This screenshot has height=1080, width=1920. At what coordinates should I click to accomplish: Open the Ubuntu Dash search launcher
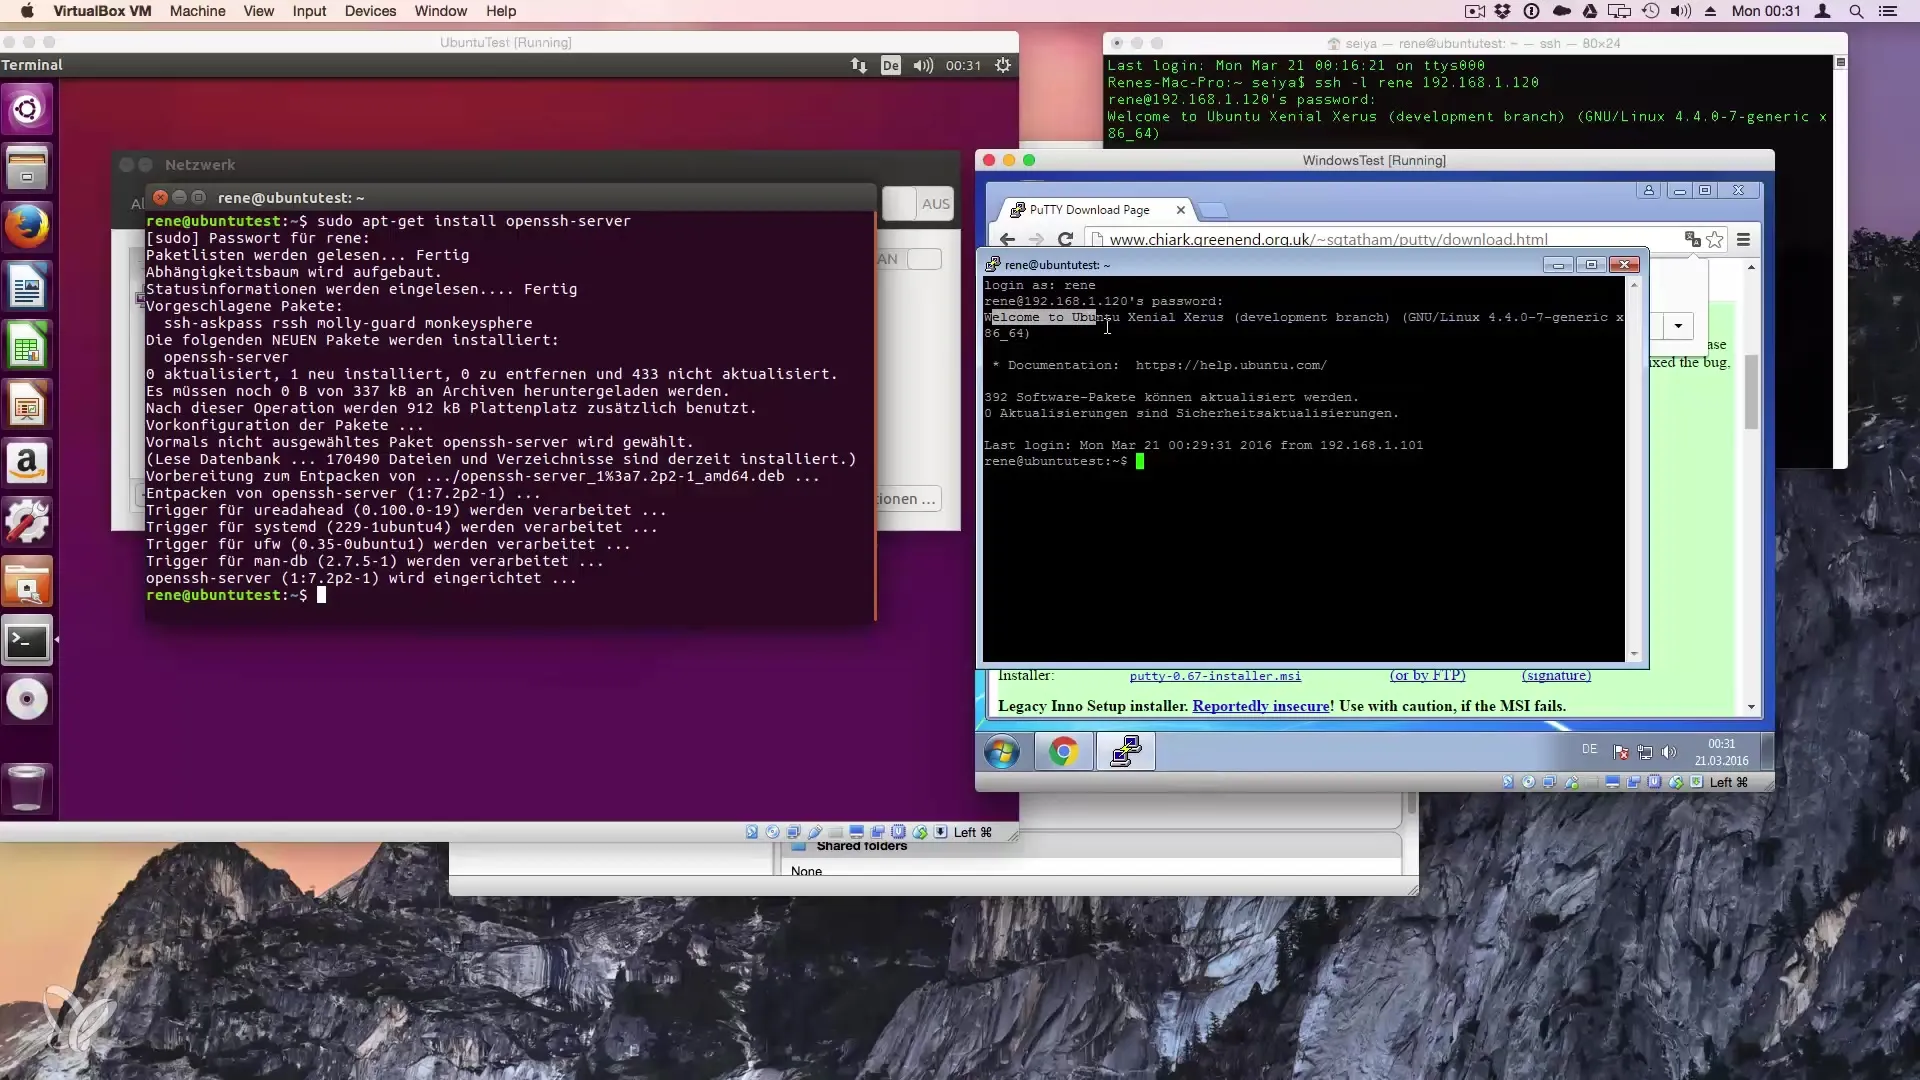click(27, 109)
